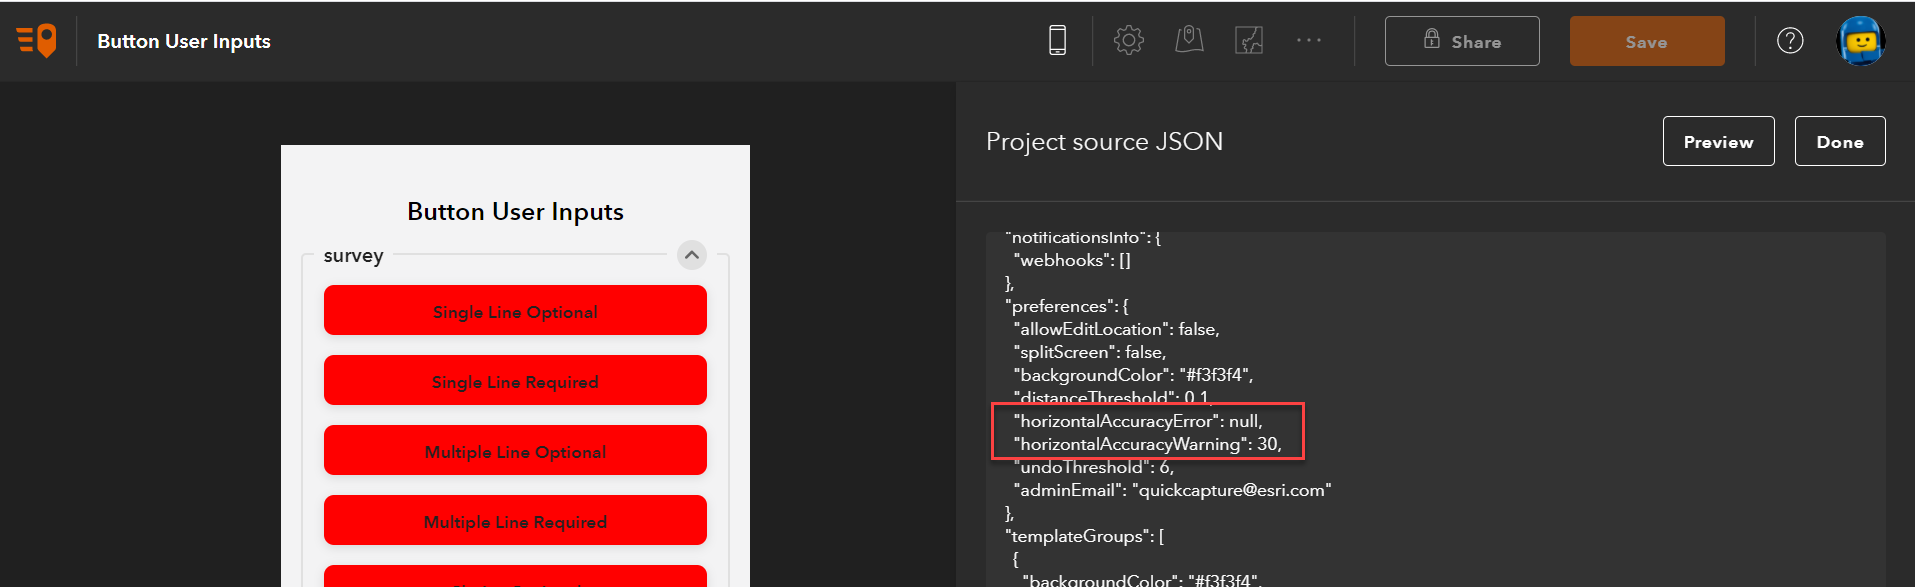Click the orange Save button
The width and height of the screenshot is (1915, 587).
click(x=1646, y=42)
